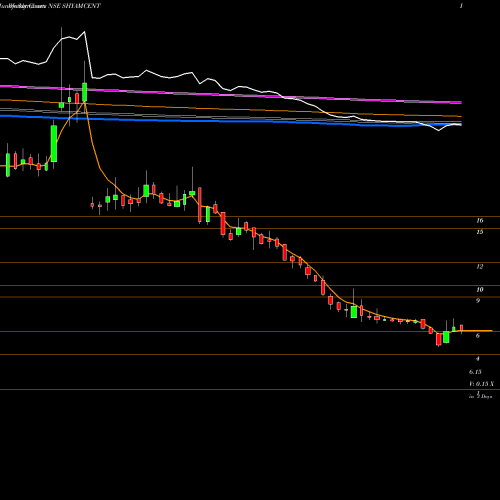Click the NSE SHYAMCENT chart title
The image size is (500, 500).
74,6
